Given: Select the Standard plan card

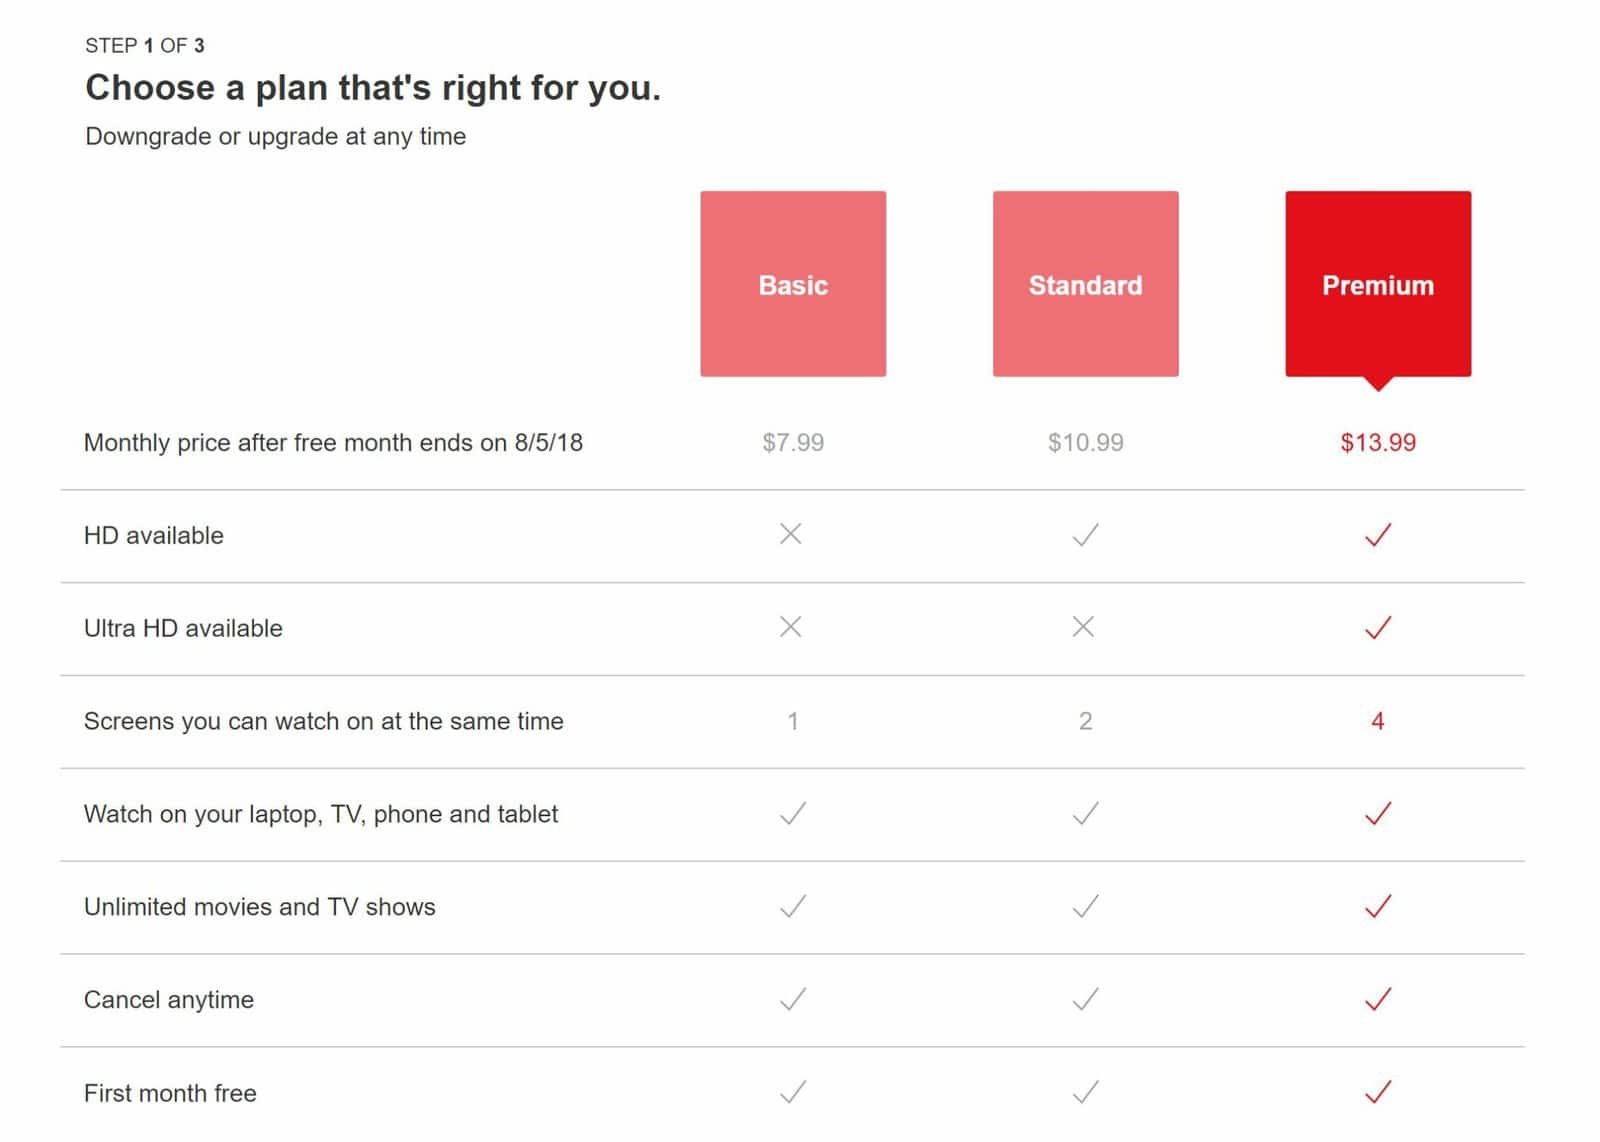Looking at the screenshot, I should click(x=1085, y=284).
